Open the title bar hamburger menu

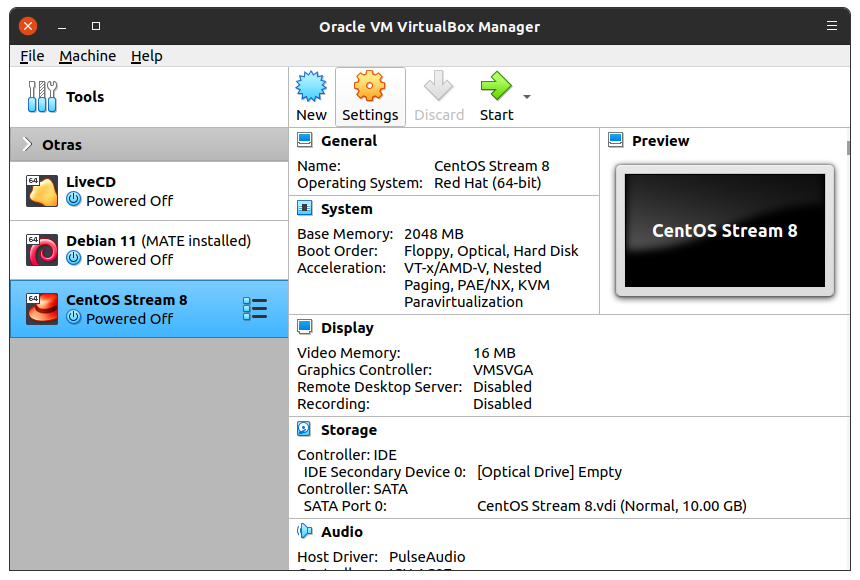point(832,26)
